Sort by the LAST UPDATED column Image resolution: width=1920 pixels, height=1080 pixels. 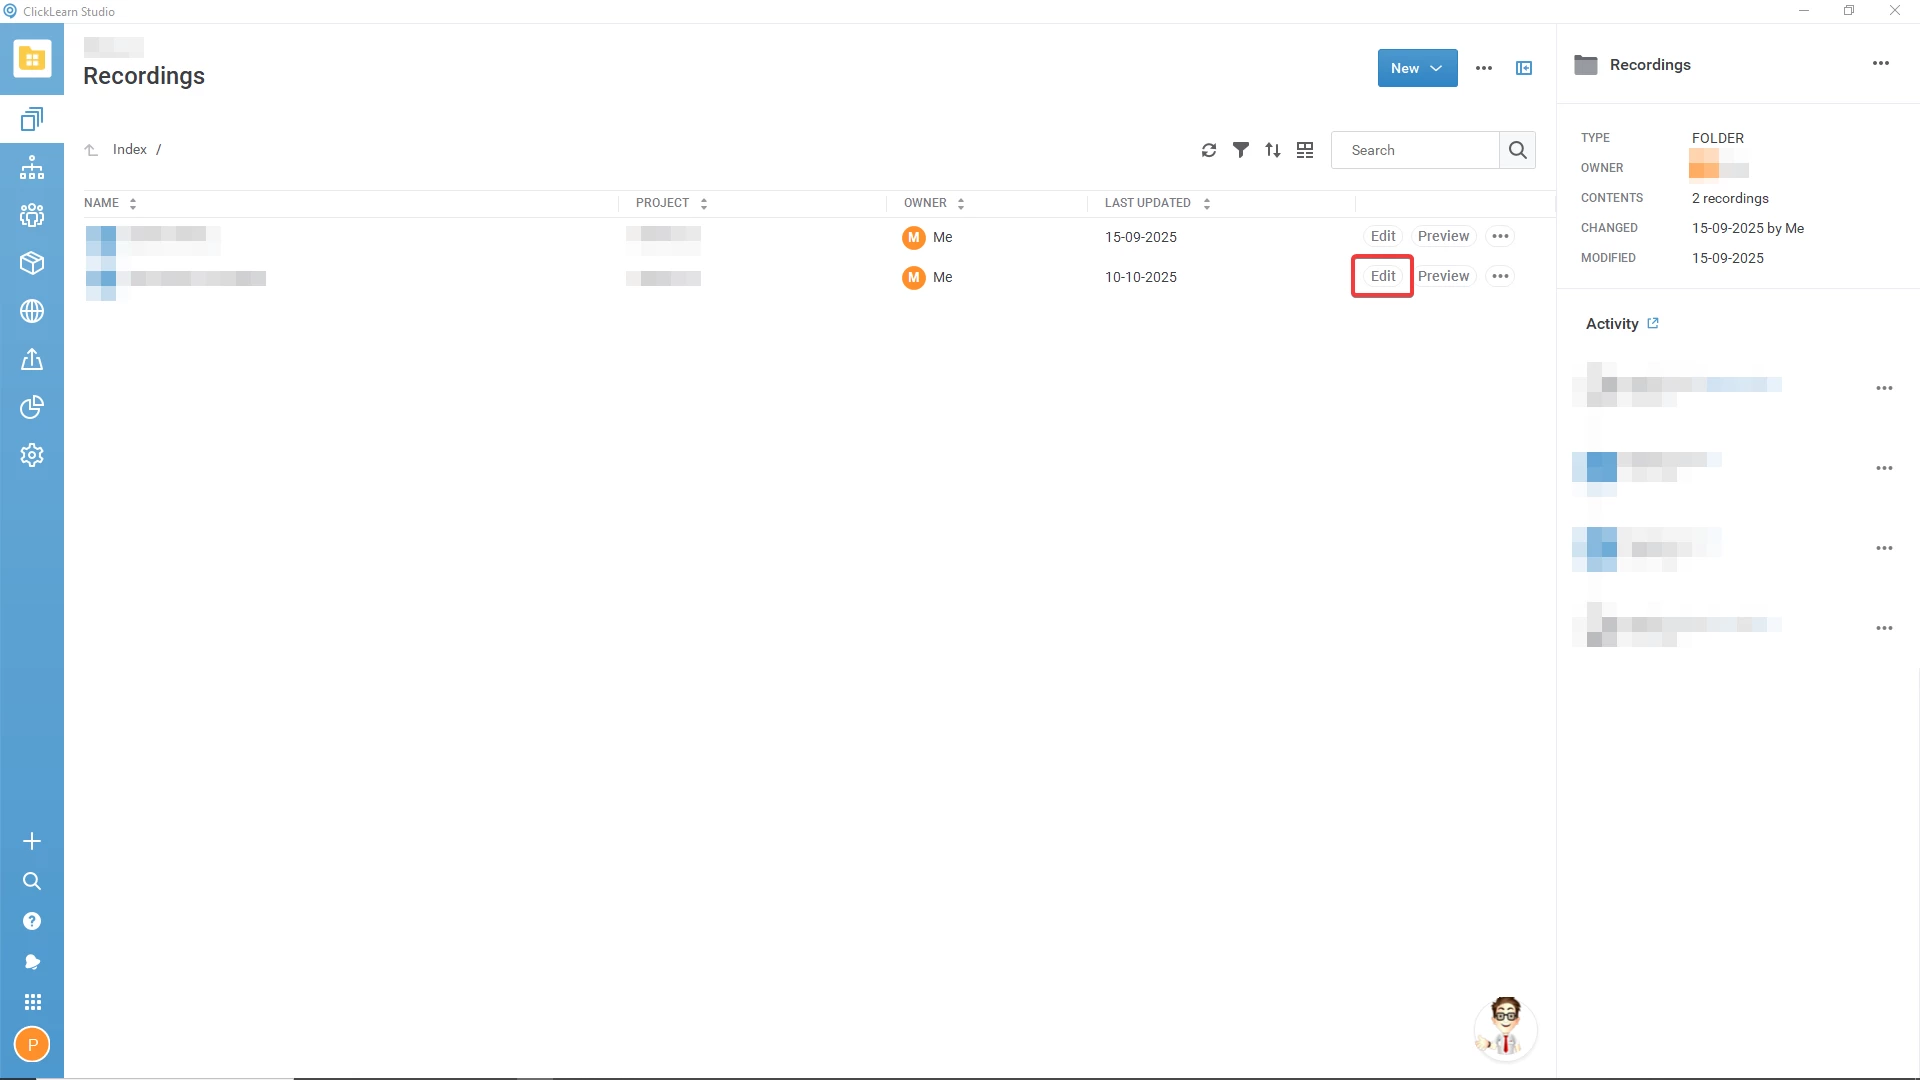1147,203
